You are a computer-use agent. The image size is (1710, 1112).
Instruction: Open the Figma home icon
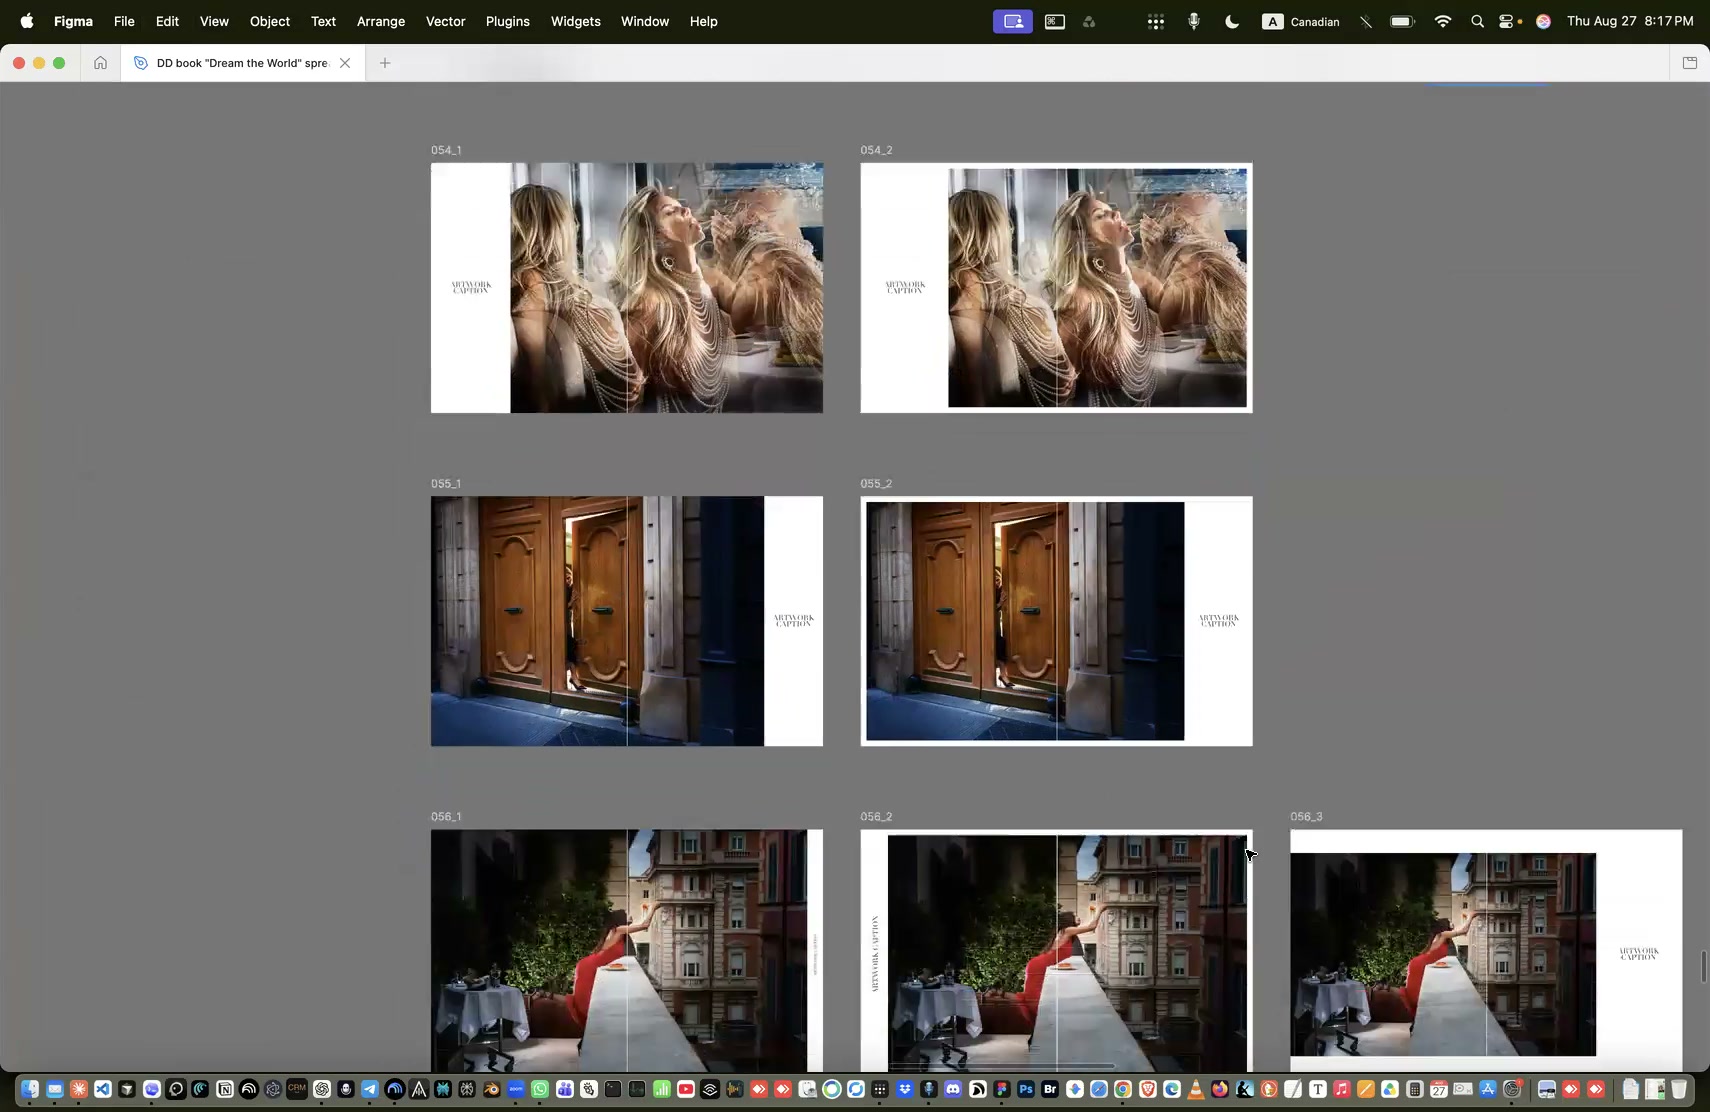click(100, 63)
